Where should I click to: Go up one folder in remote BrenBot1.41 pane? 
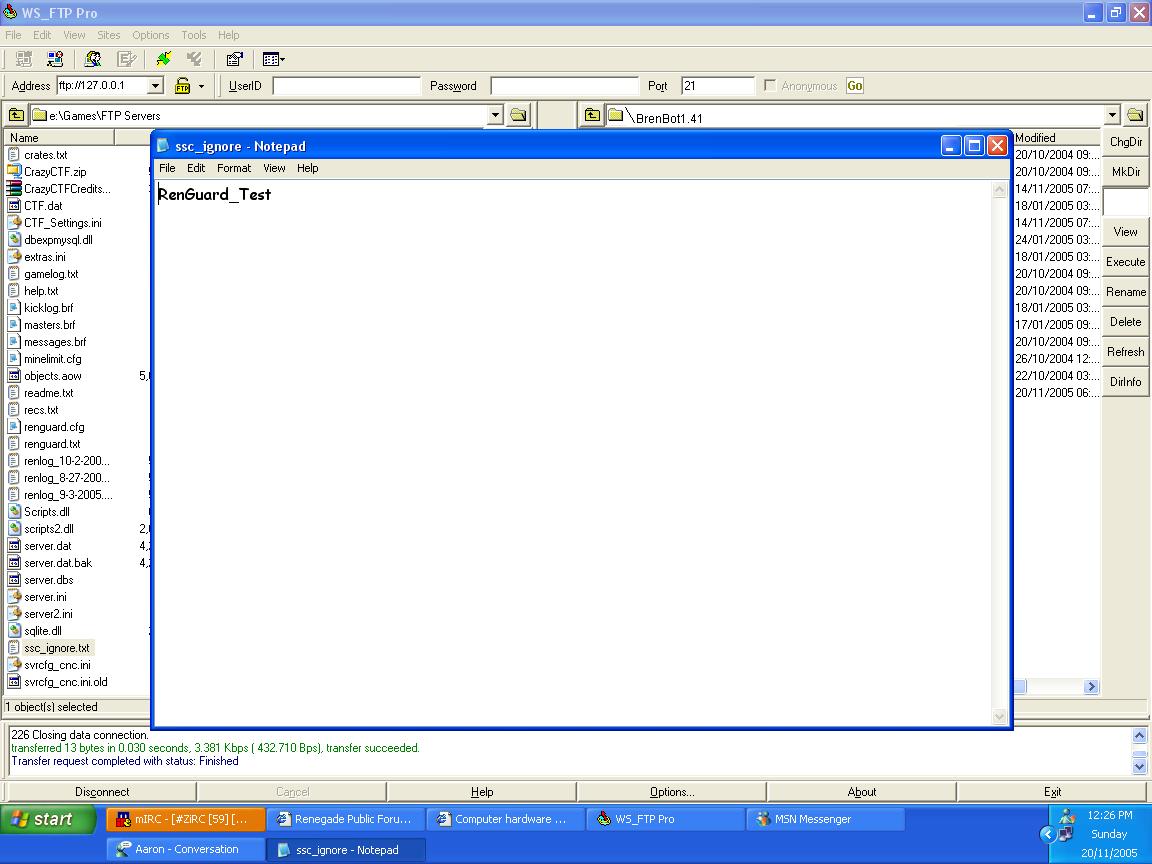pos(592,116)
